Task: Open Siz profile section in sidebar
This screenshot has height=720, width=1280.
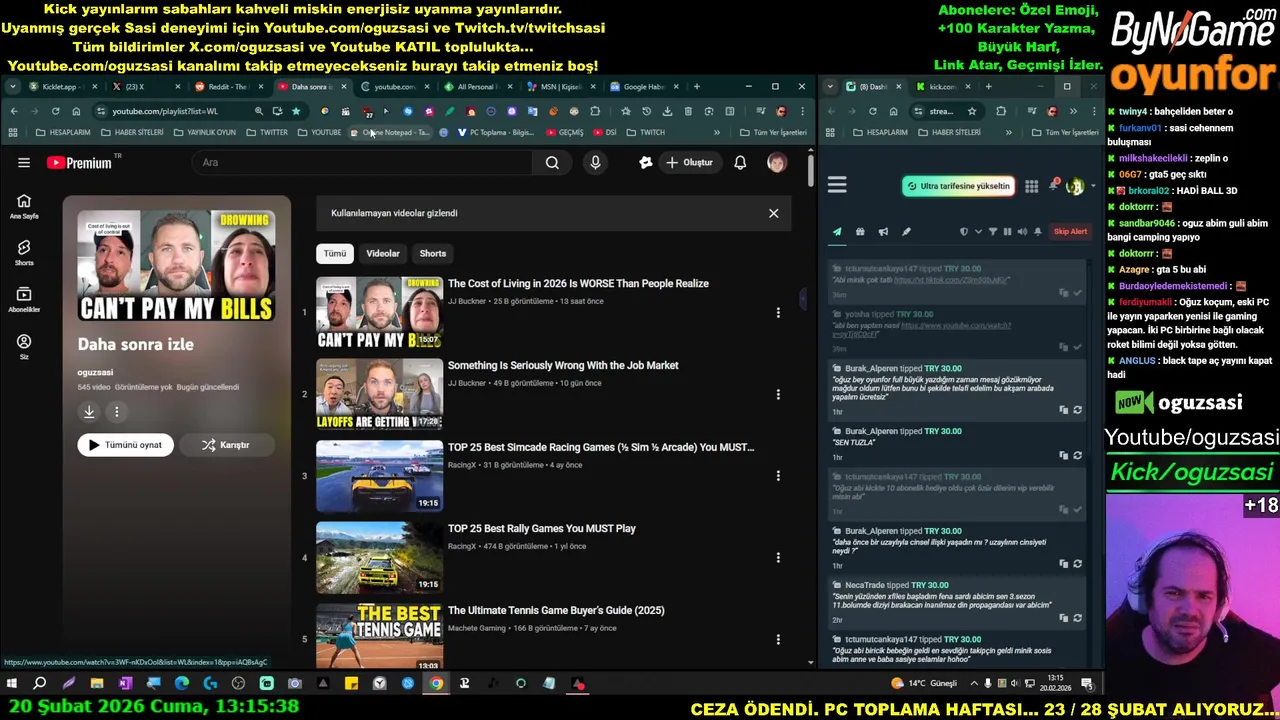Action: pos(24,347)
